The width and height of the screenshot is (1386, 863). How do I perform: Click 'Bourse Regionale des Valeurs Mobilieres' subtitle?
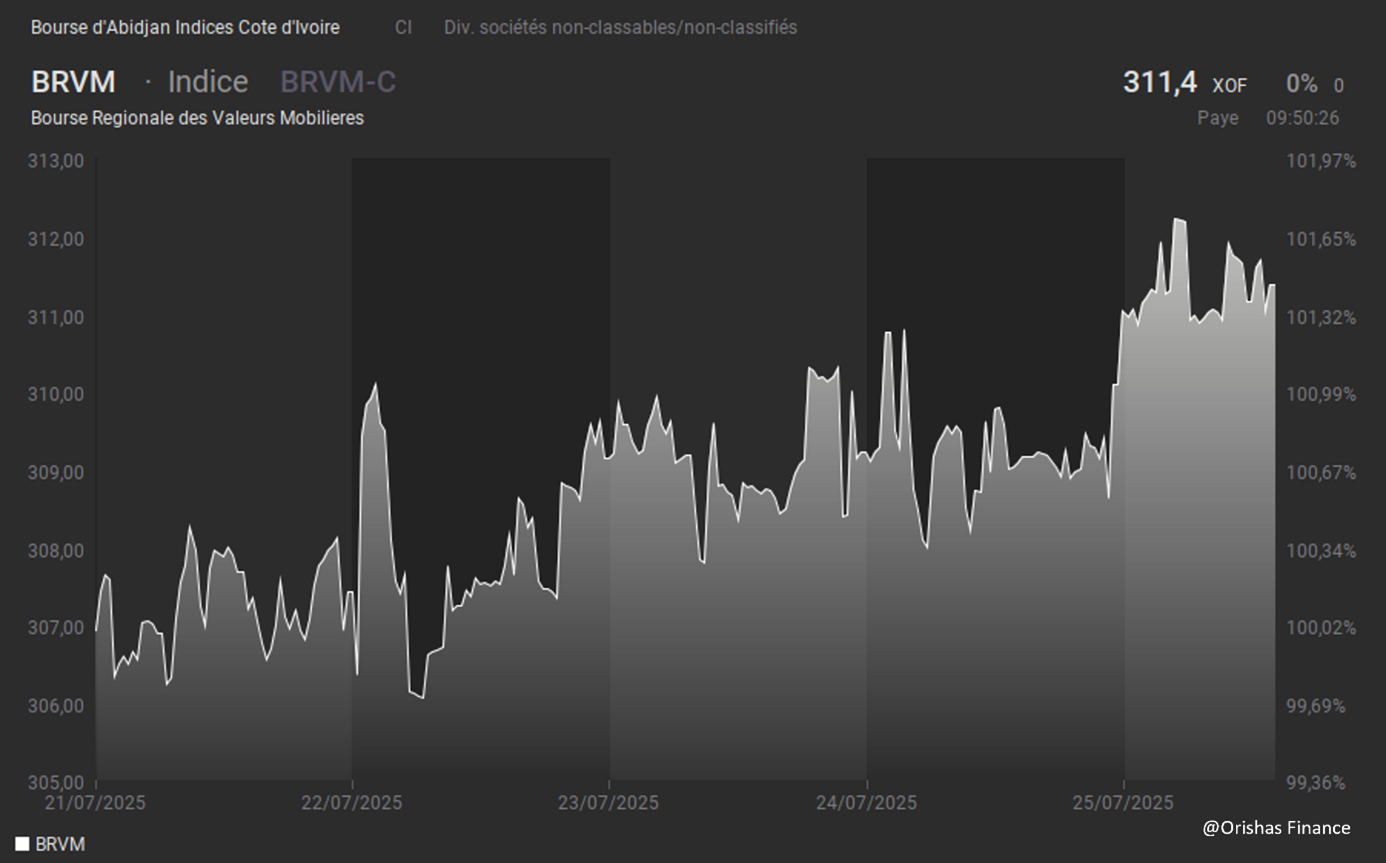tap(197, 118)
